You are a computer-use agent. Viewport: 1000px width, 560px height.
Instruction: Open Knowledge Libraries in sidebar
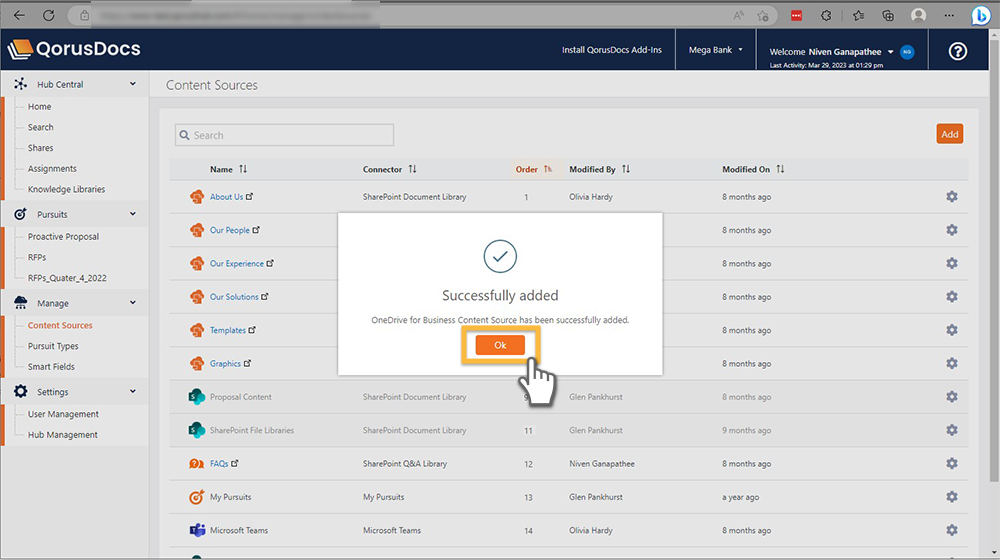pyautogui.click(x=66, y=189)
